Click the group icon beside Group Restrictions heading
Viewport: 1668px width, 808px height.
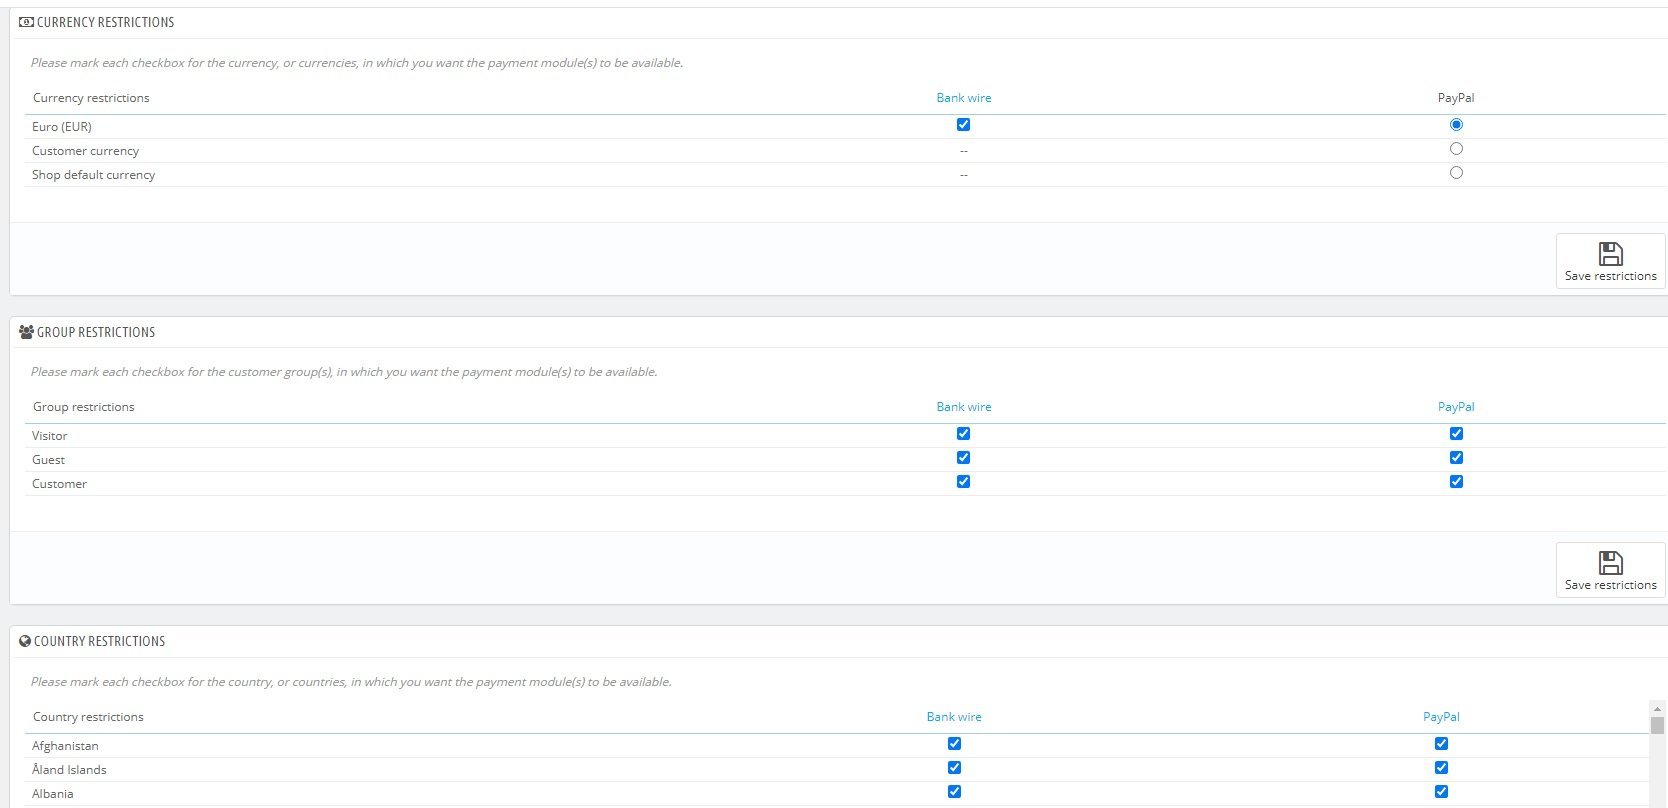26,332
